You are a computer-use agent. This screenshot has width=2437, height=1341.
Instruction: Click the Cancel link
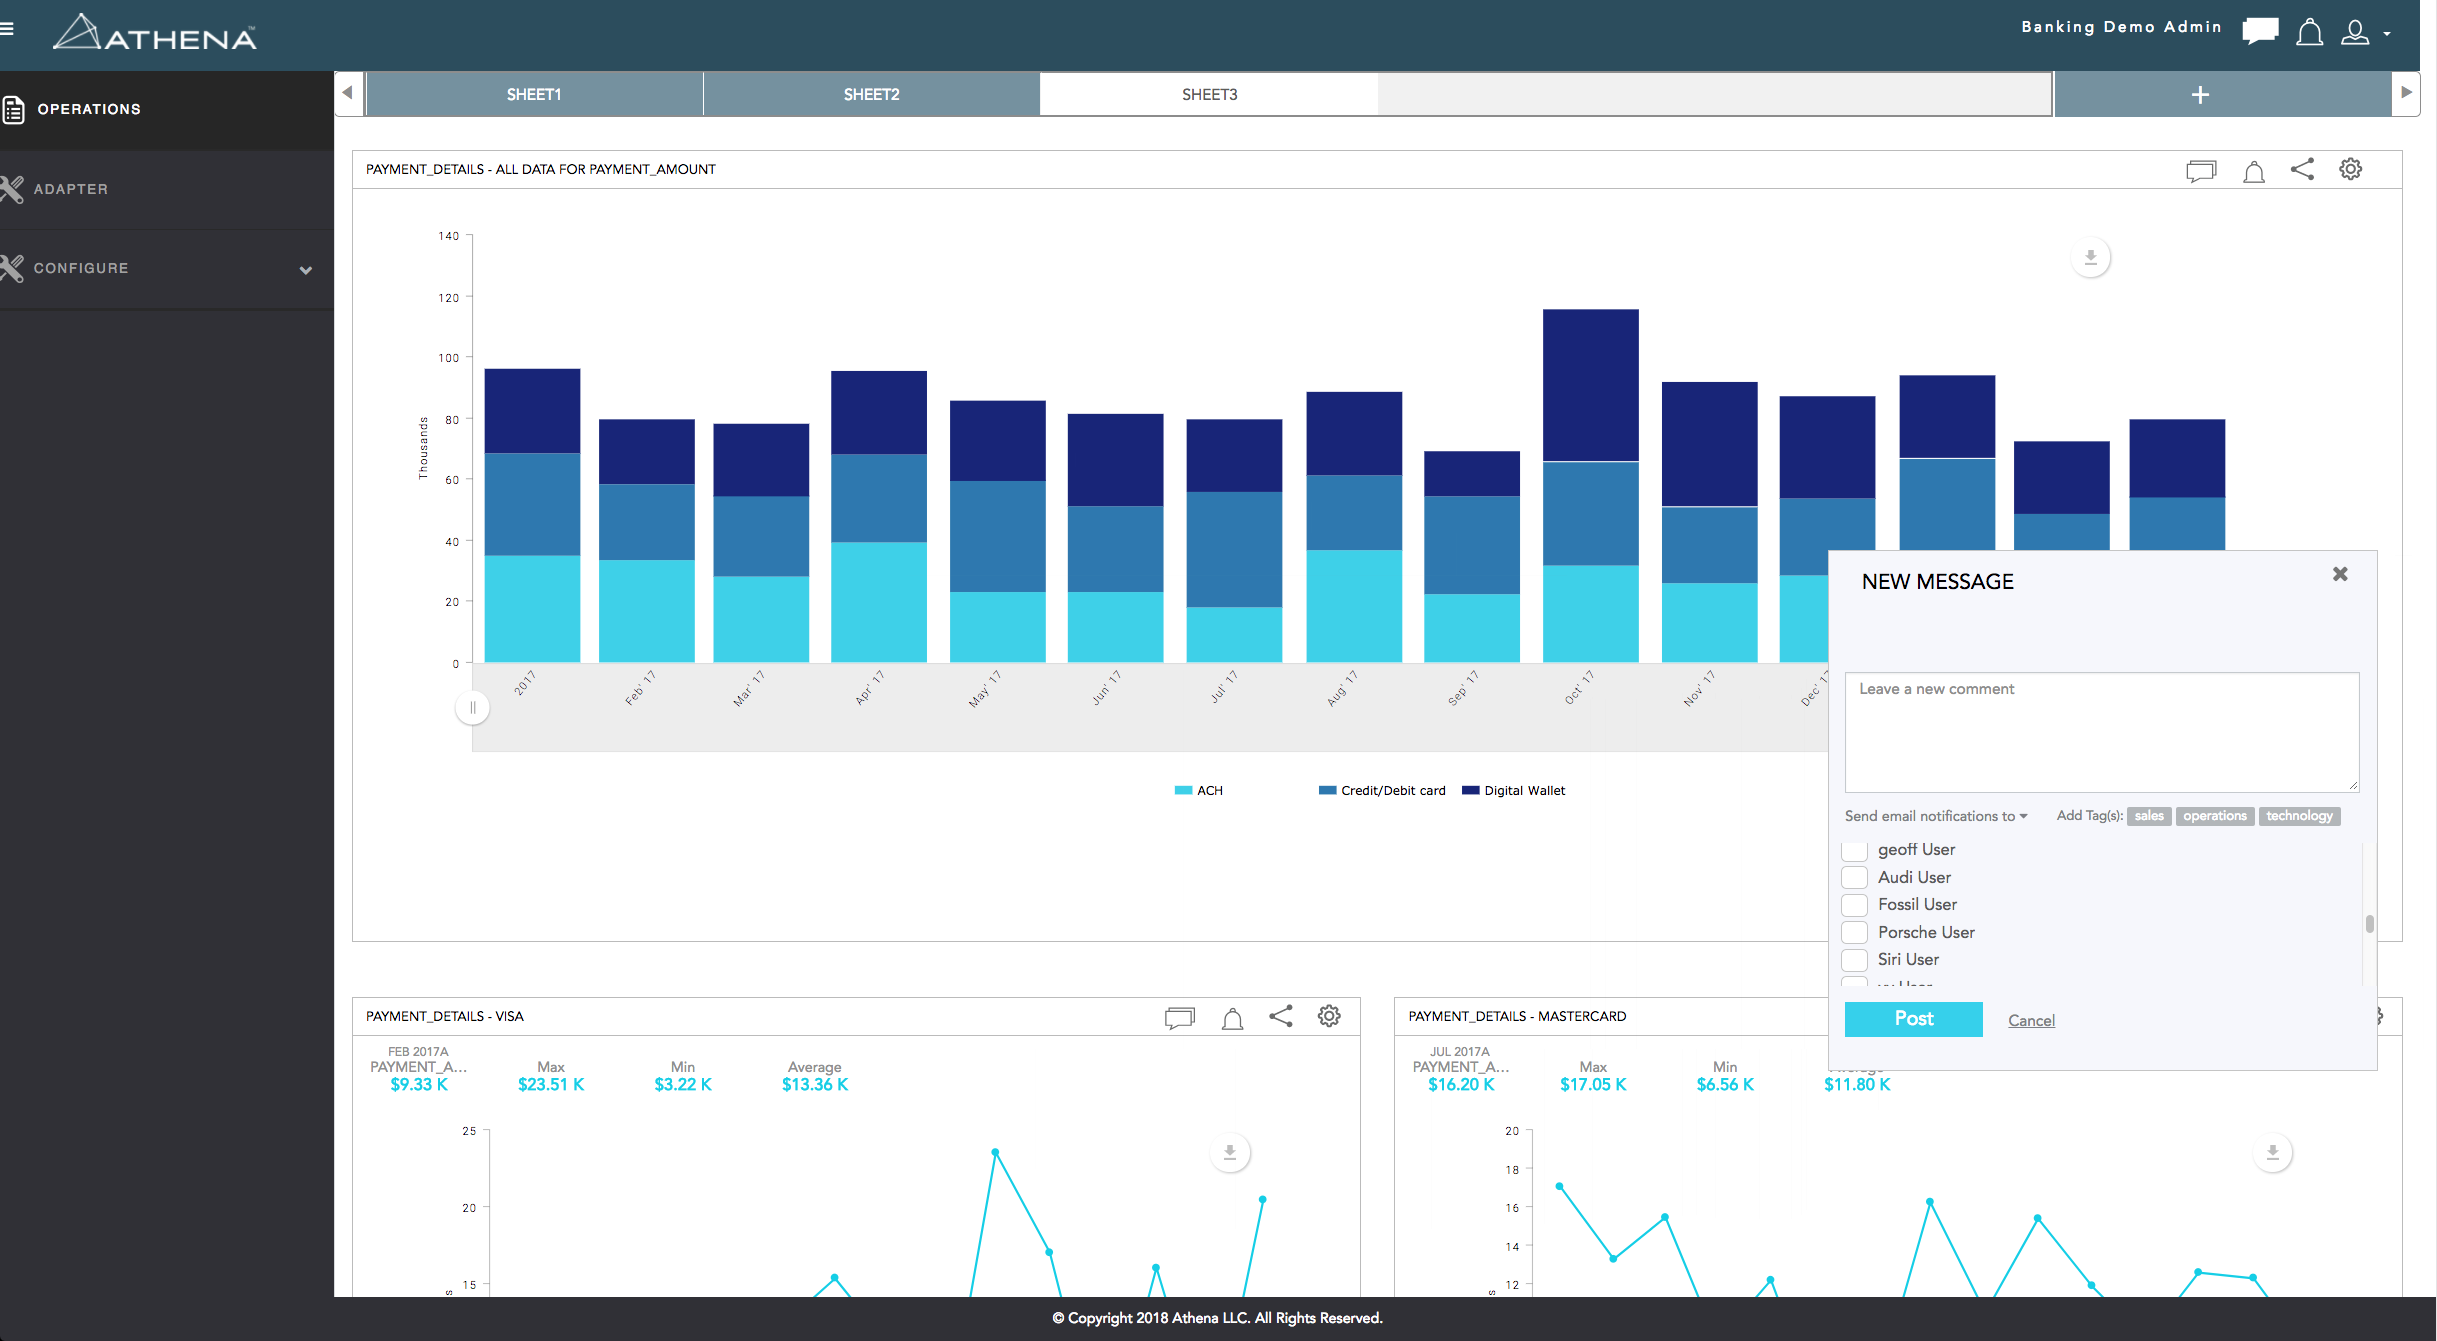(x=2031, y=1020)
